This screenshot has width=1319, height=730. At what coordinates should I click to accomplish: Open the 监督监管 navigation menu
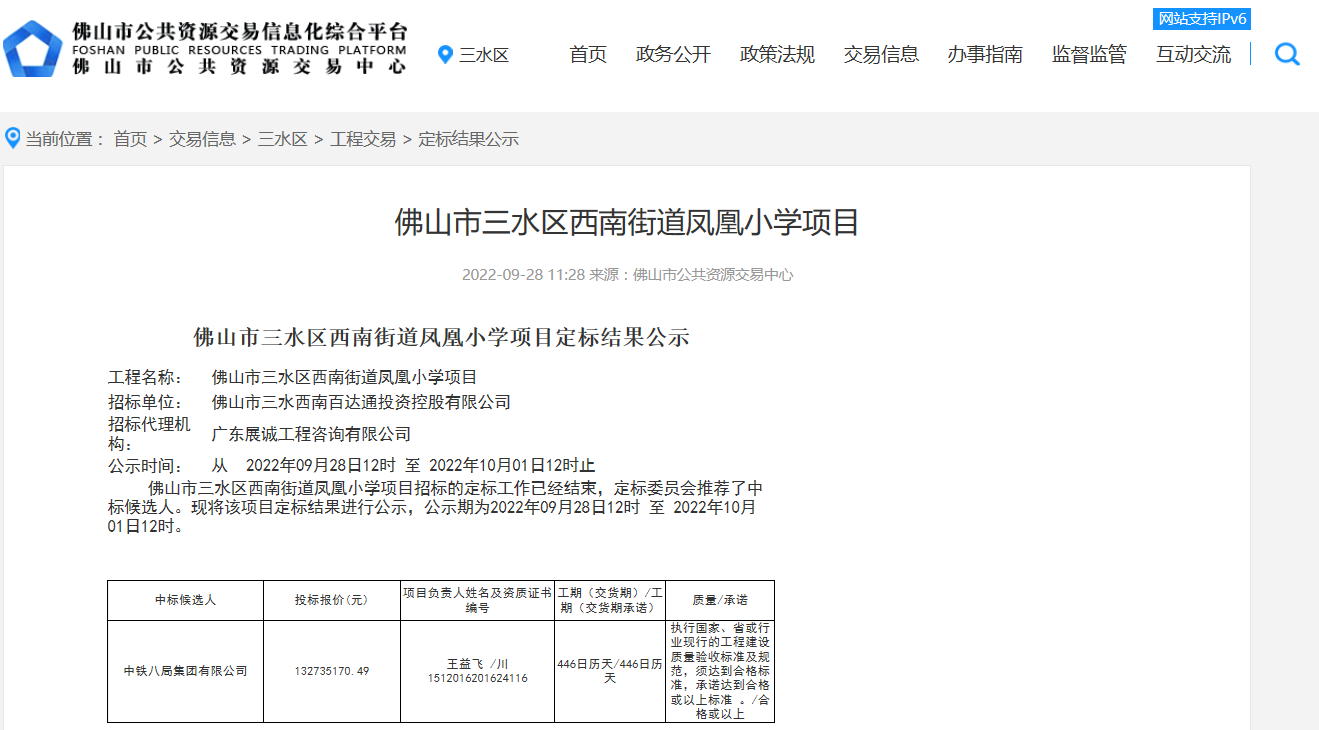[x=1088, y=55]
